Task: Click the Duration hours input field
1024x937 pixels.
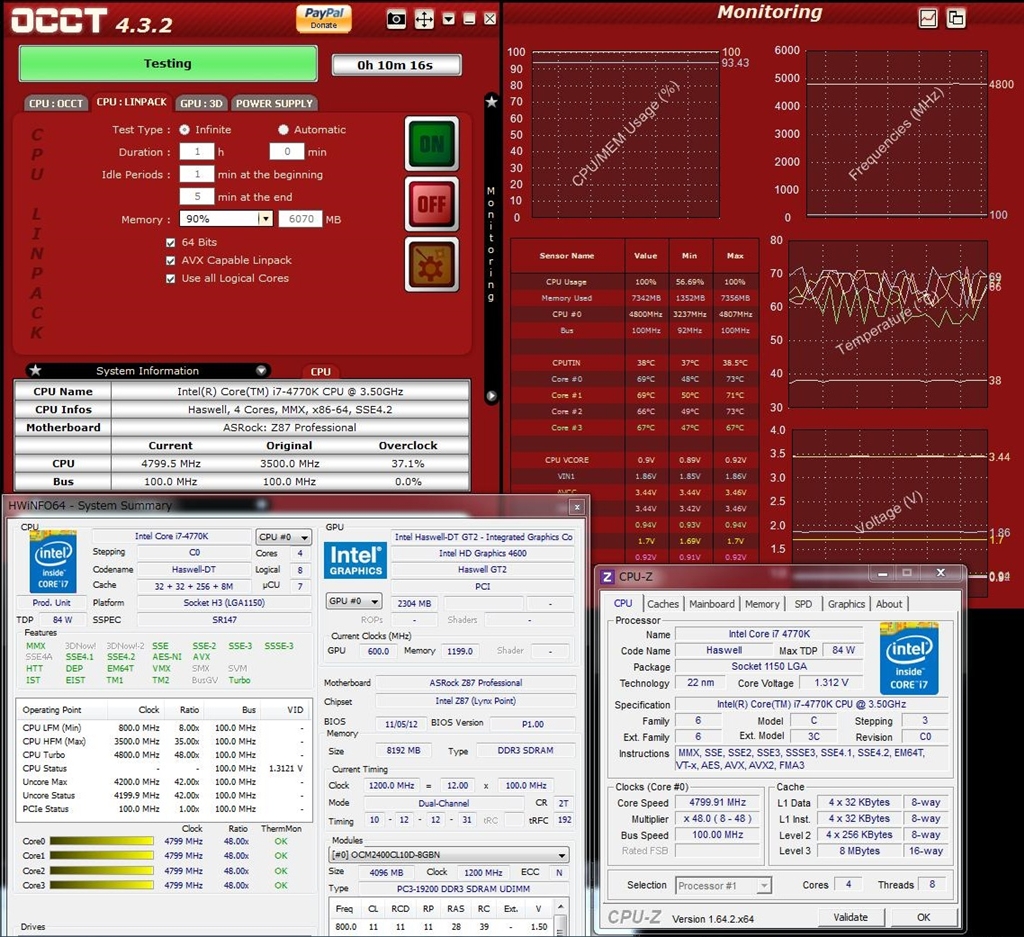Action: point(197,151)
